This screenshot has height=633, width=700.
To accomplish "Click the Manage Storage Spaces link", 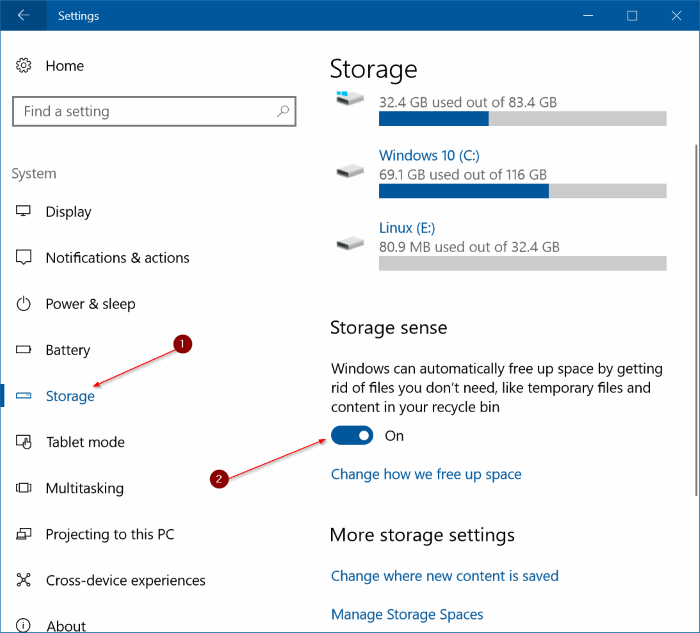I will tap(407, 614).
